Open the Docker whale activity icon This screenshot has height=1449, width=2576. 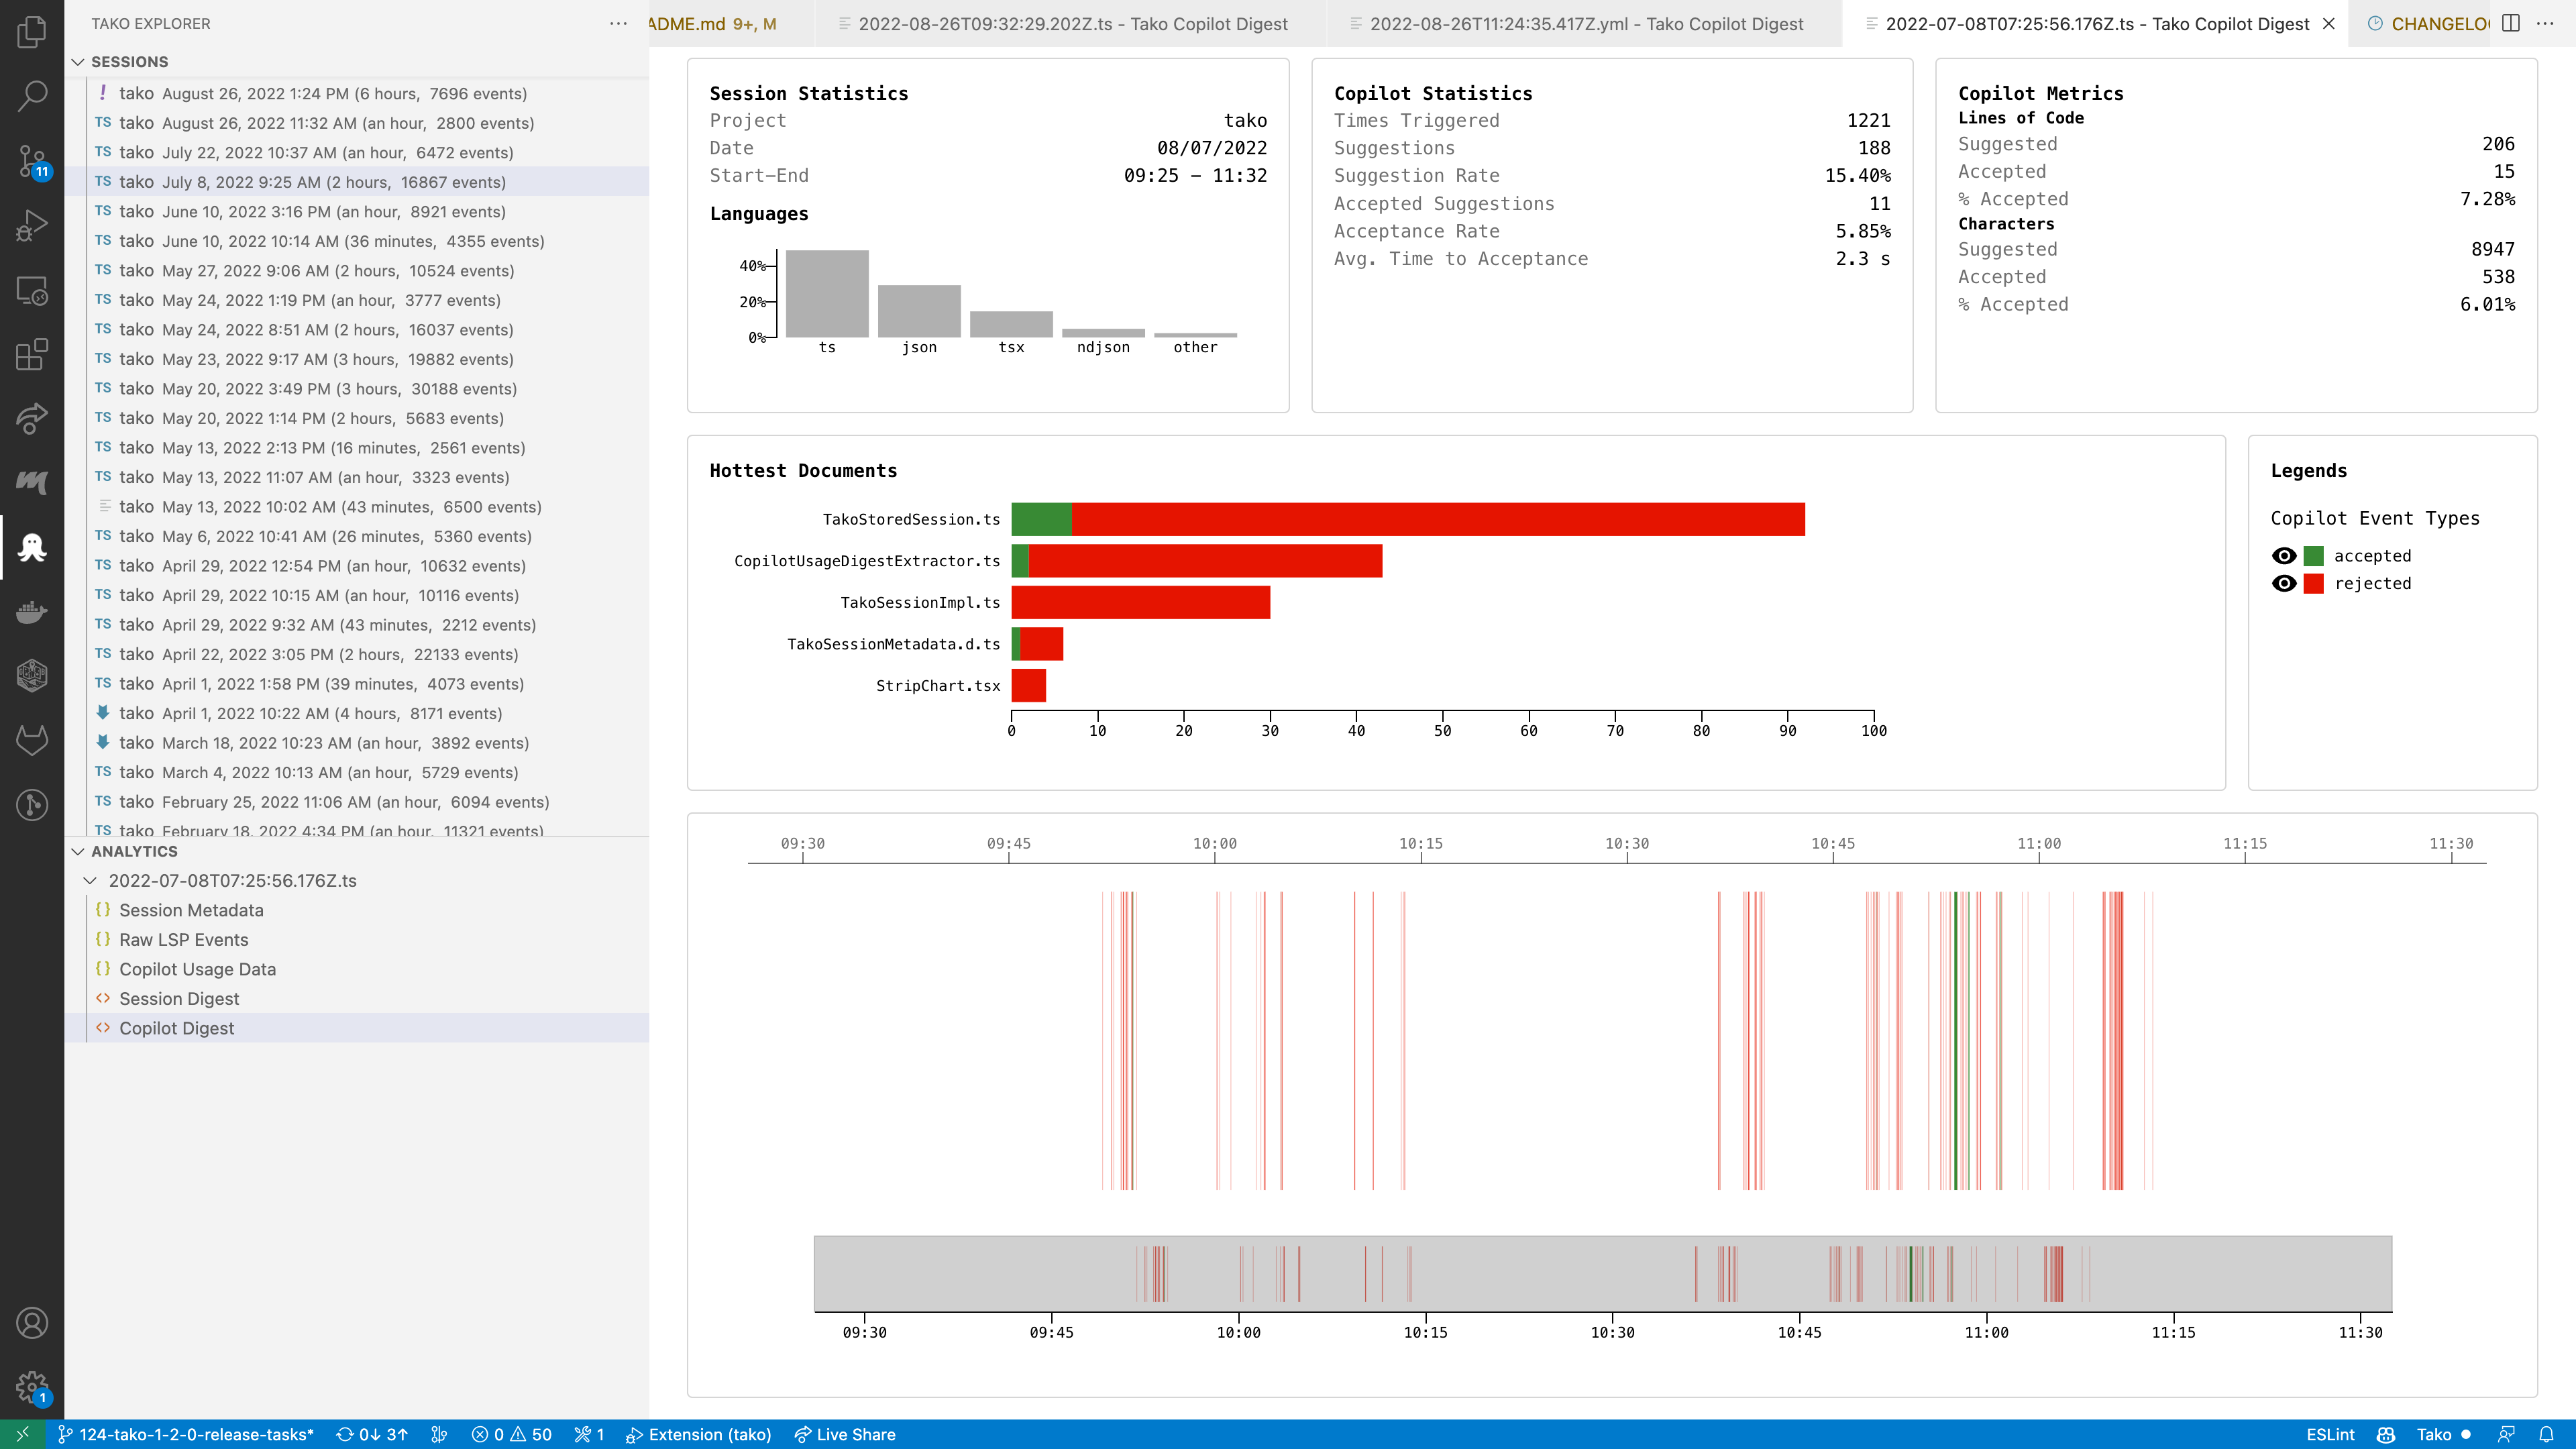[32, 611]
